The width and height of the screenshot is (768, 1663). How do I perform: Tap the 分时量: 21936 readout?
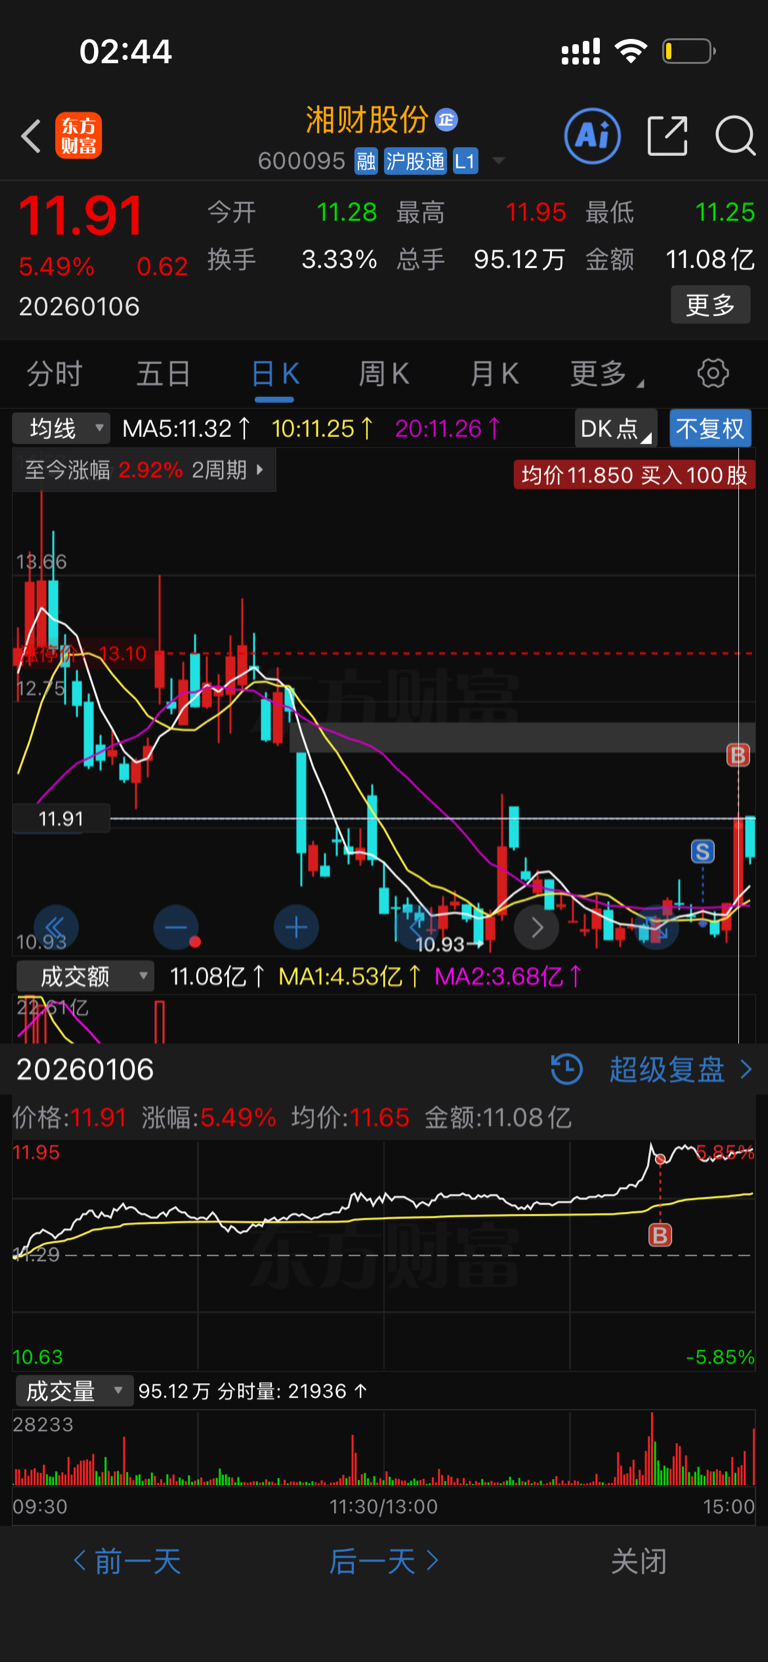[x=292, y=1391]
